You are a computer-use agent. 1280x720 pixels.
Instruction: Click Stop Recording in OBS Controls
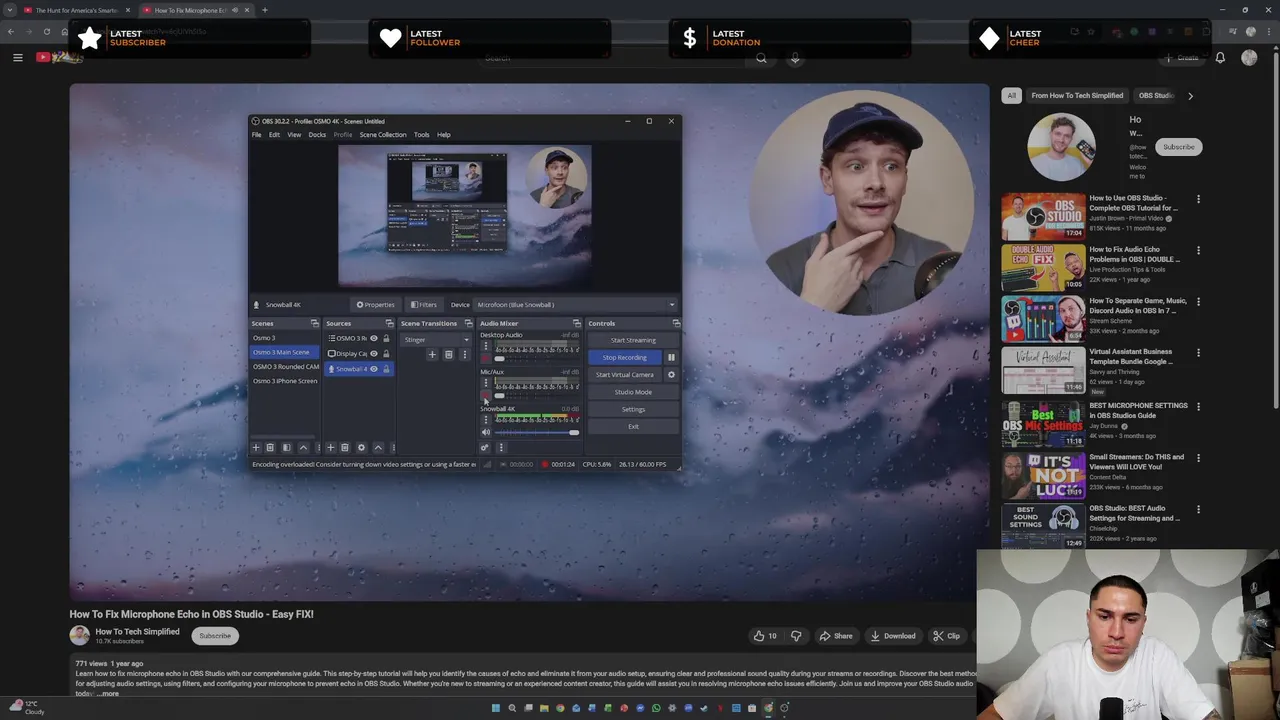624,357
